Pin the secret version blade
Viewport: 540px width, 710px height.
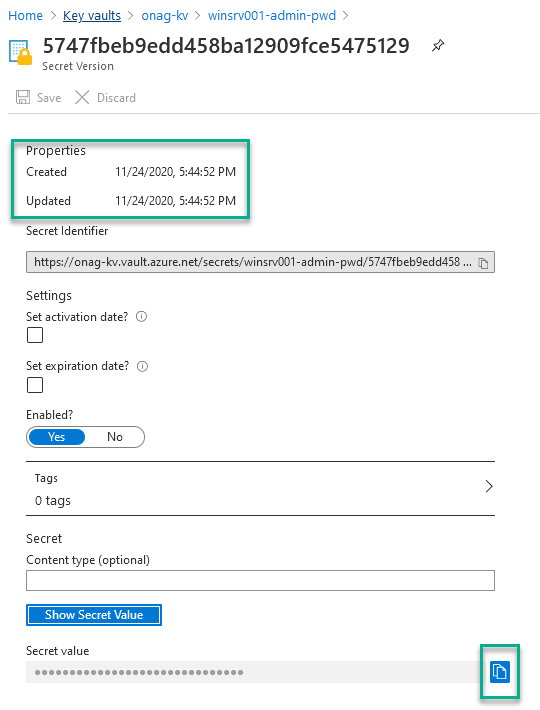438,46
